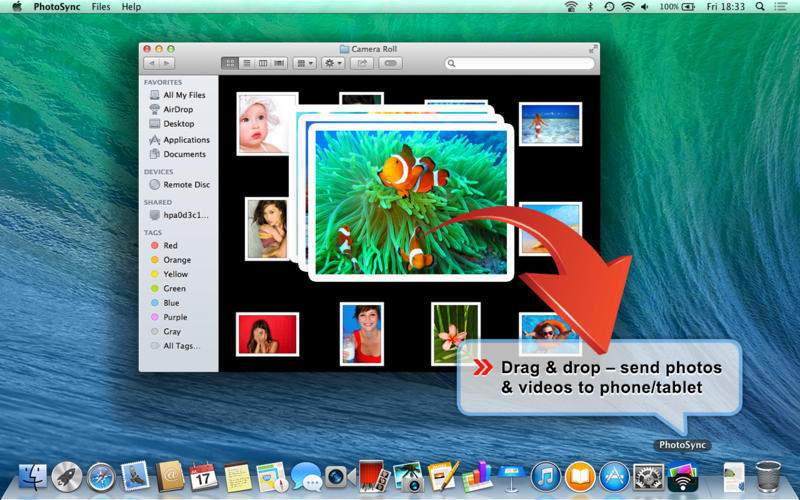Open Maps icon in Dock
Screen dimensions: 800x500
(x=272, y=477)
